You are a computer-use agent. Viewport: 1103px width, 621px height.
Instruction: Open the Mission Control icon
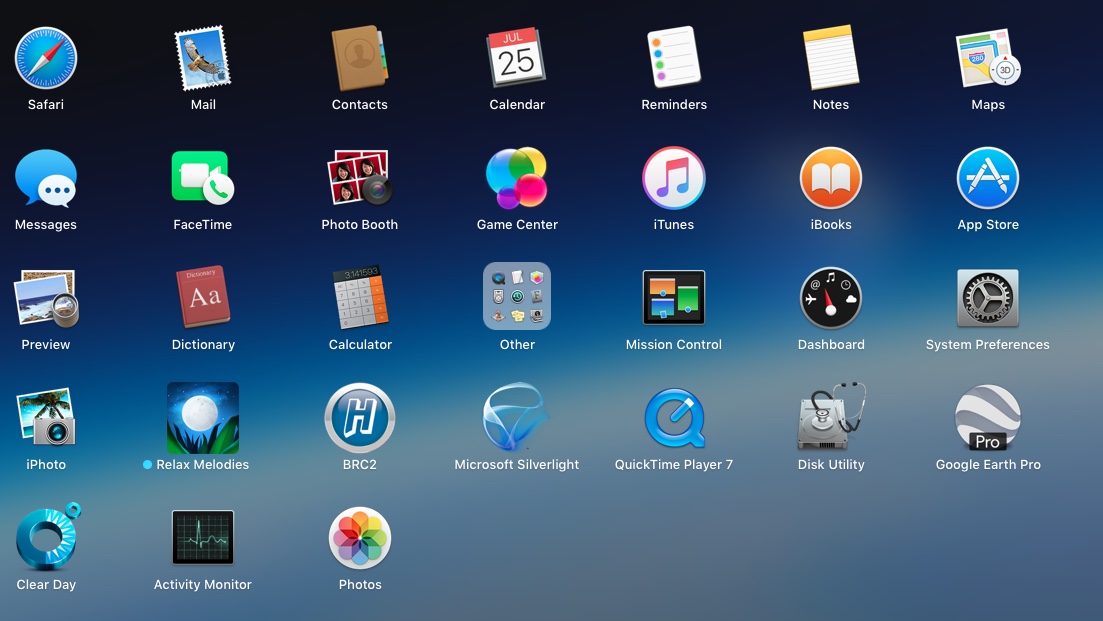(x=674, y=297)
